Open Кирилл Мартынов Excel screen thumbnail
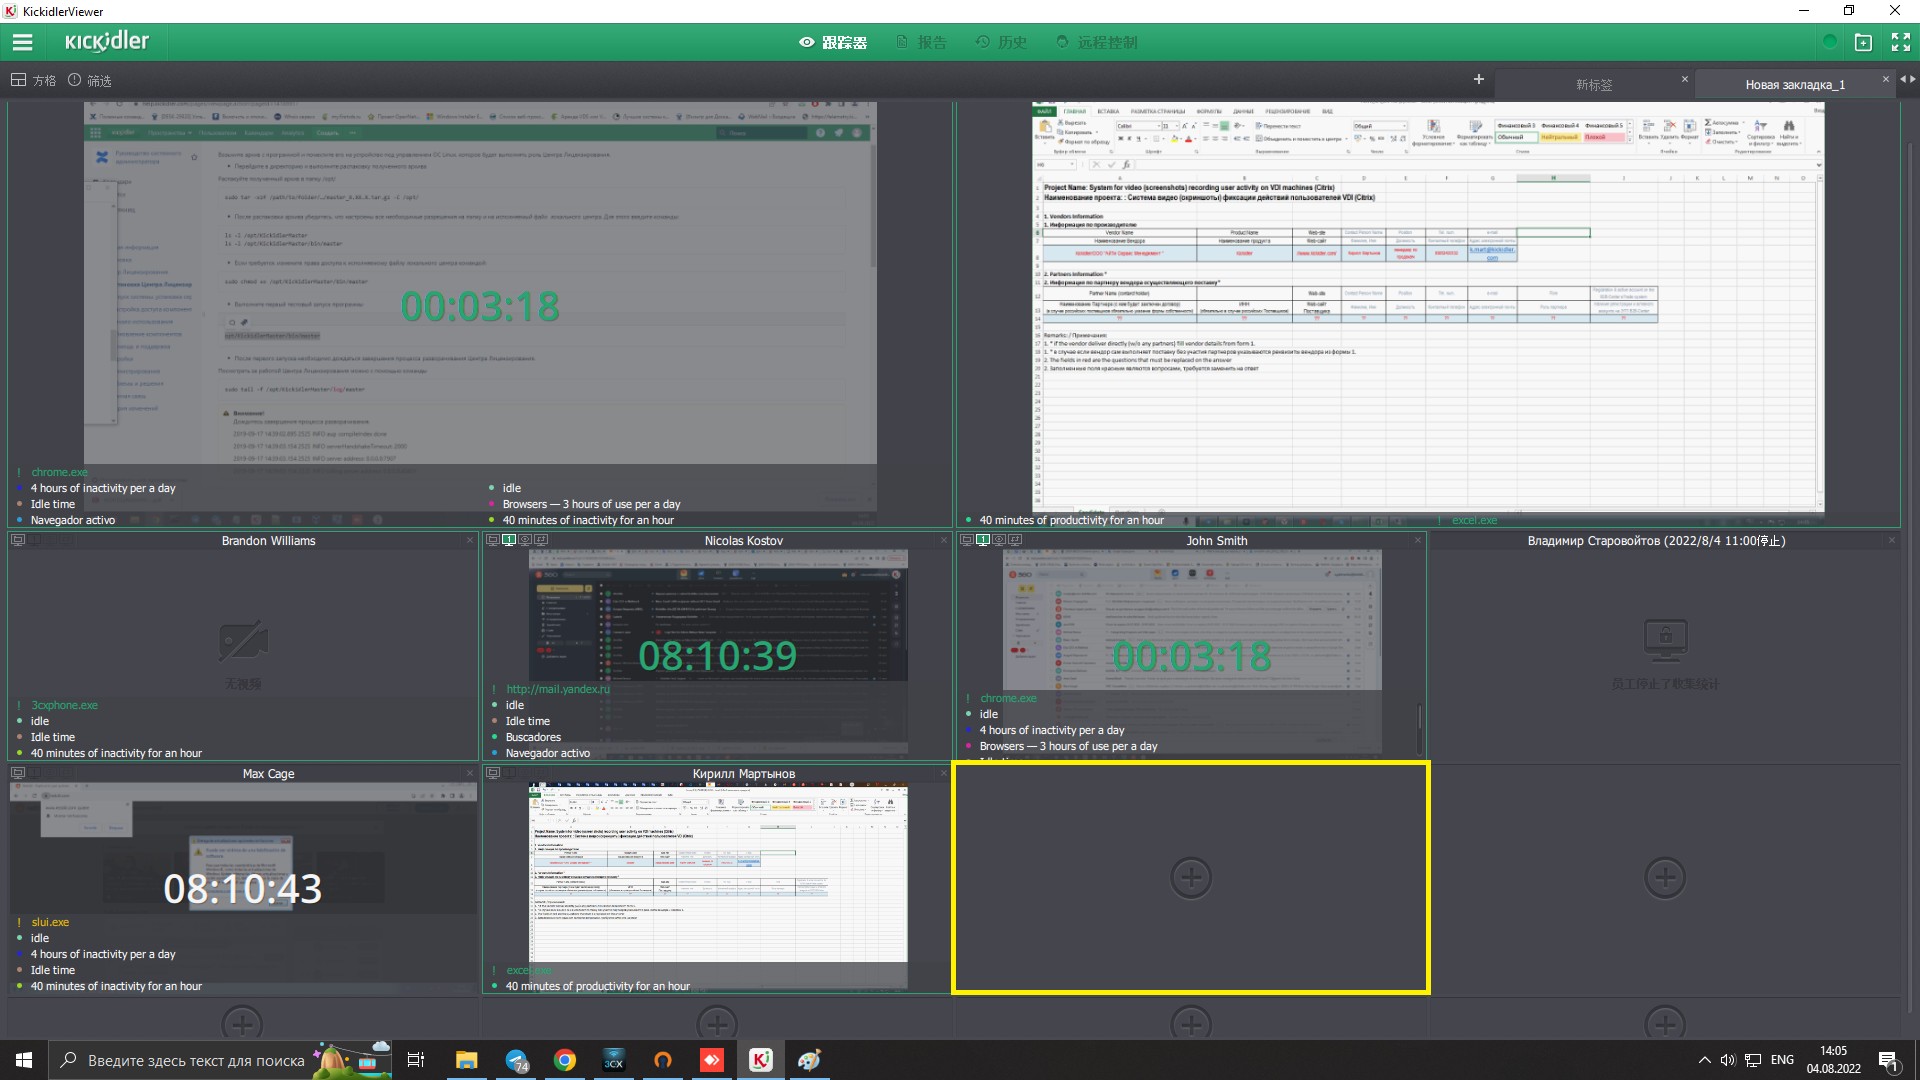1920x1080 pixels. pyautogui.click(x=718, y=870)
